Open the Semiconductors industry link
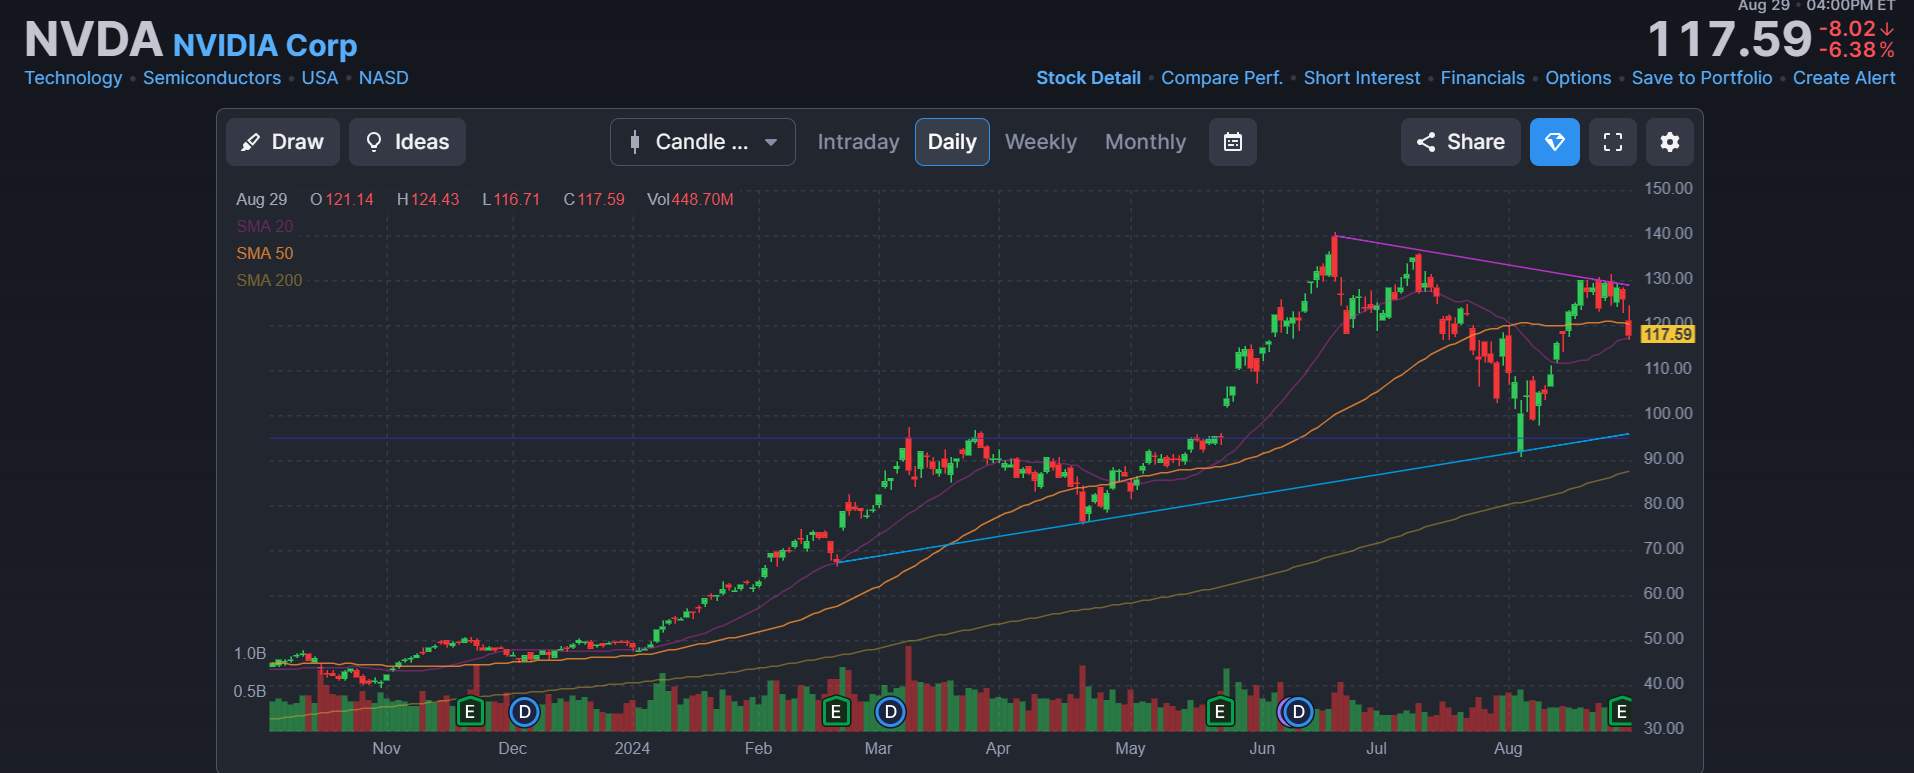The image size is (1914, 773). (212, 78)
